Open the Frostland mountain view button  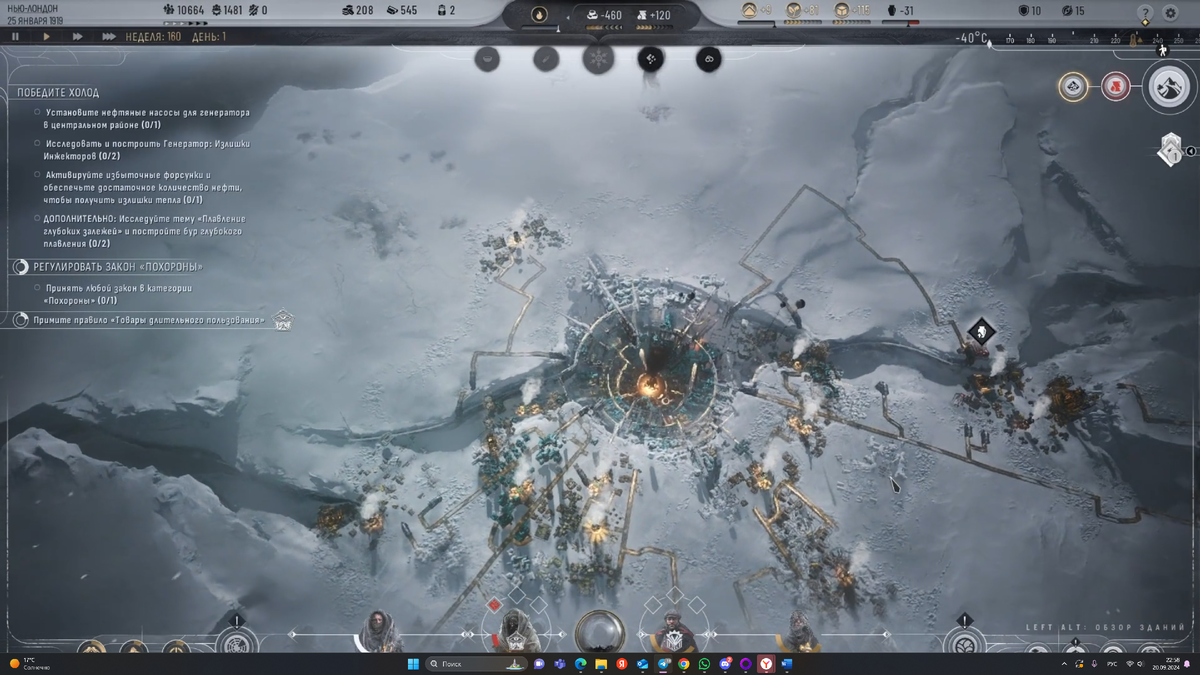[1168, 88]
